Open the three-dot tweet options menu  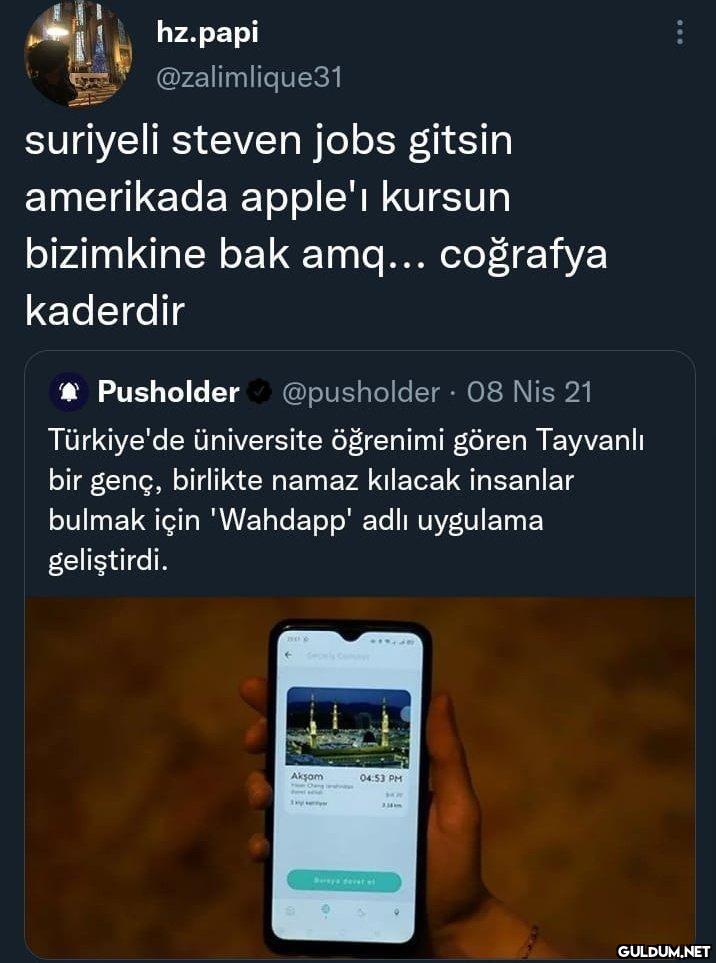679,32
